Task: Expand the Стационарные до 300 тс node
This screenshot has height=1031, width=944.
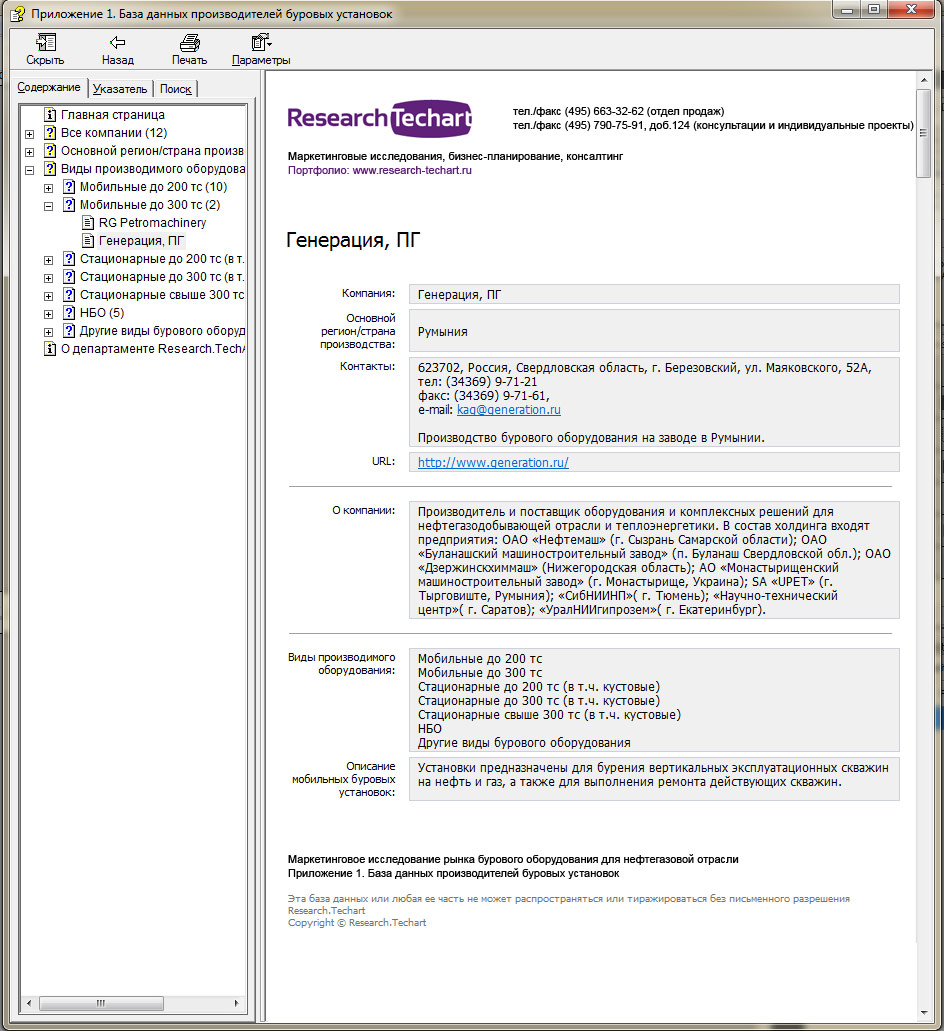Action: click(49, 278)
